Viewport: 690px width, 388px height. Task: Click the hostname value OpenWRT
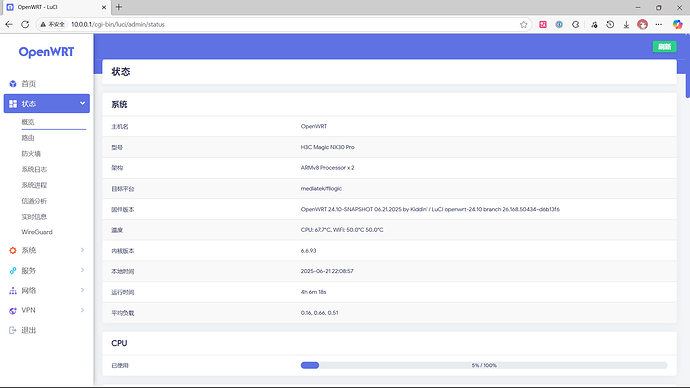(314, 126)
